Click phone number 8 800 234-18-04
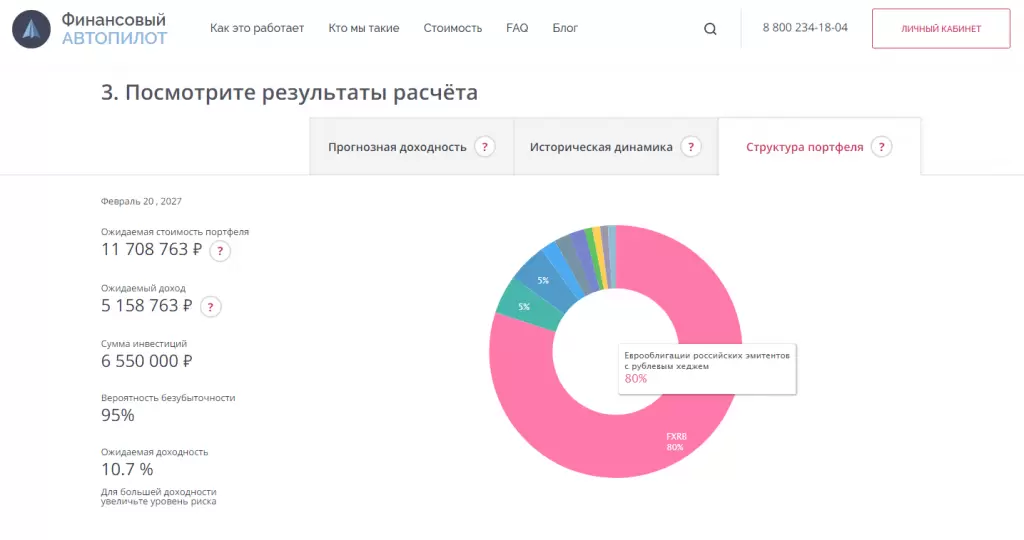 [805, 28]
